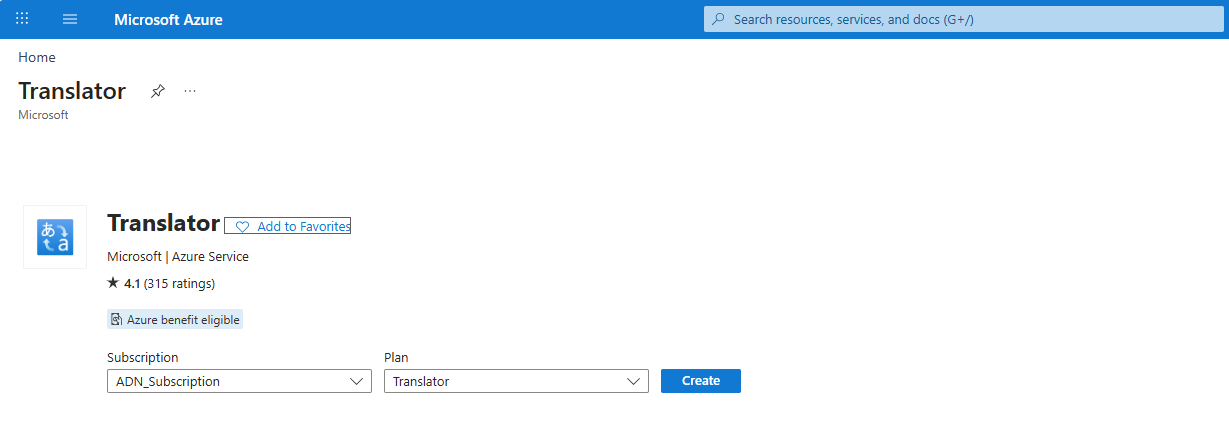Viewport: 1229px width, 423px height.
Task: Select the 4.1 (315 ratings) text
Action: point(169,283)
